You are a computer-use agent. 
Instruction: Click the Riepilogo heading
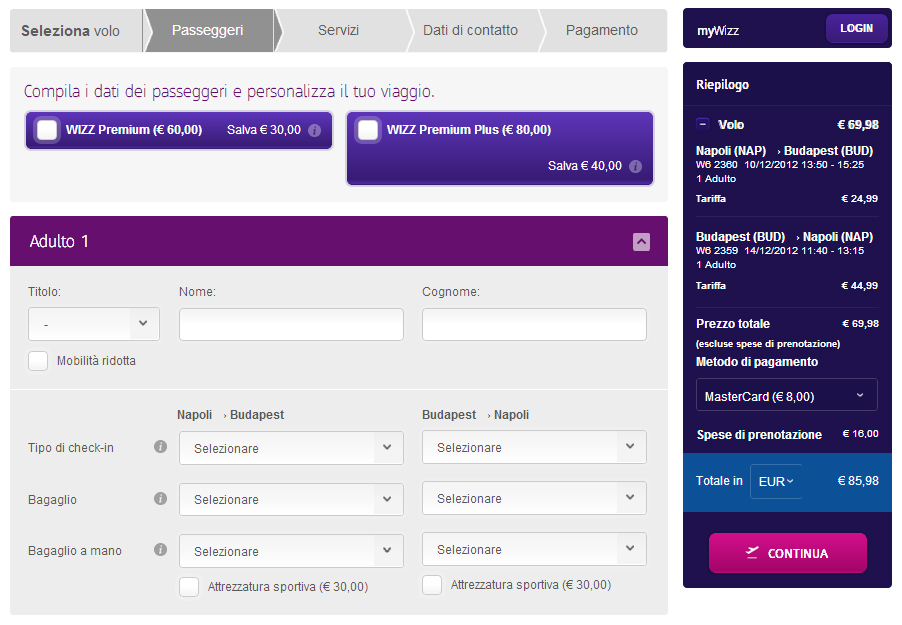(x=722, y=85)
